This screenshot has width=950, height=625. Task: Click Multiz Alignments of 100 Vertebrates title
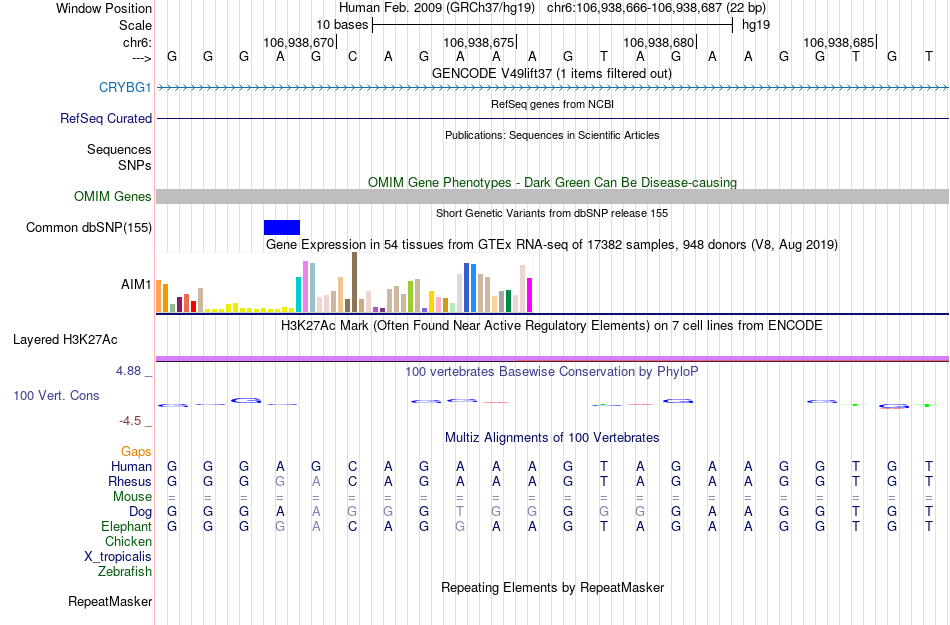(552, 437)
